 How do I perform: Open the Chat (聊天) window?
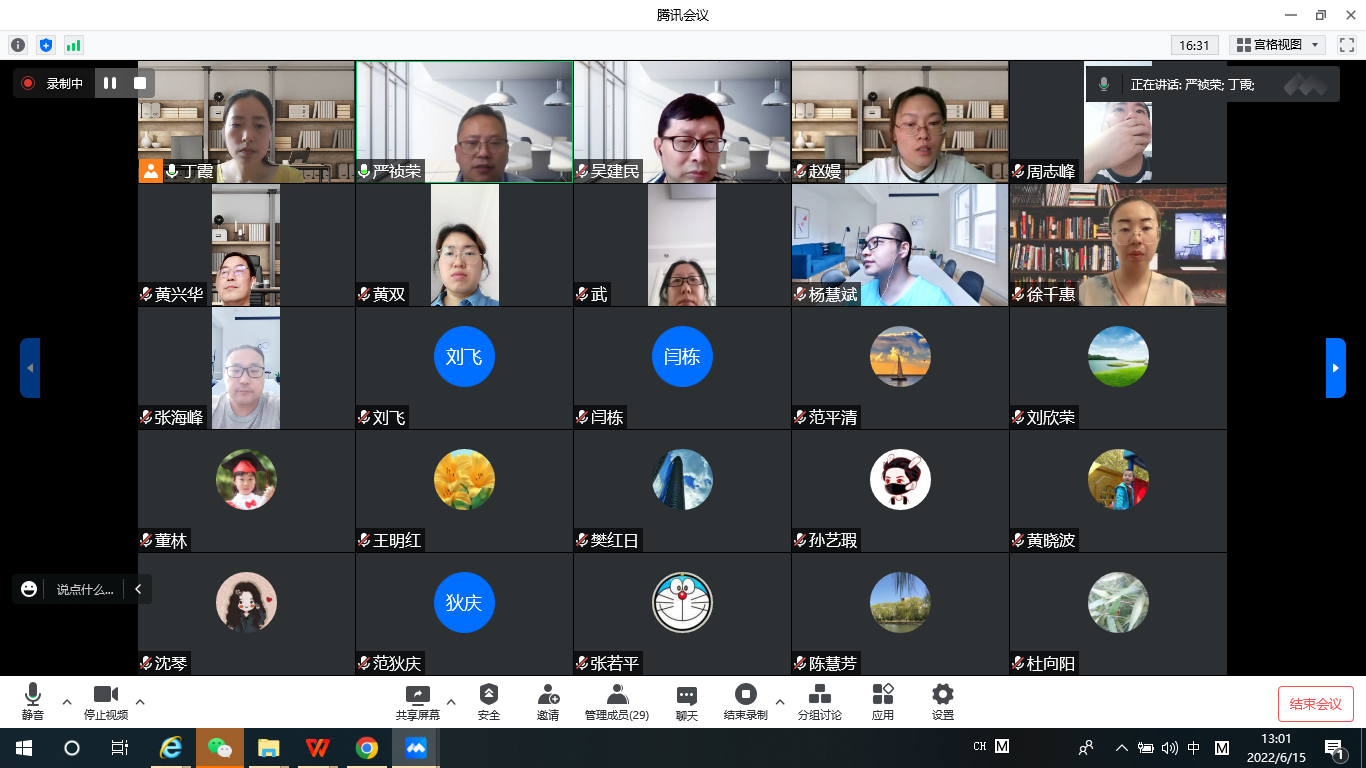click(686, 701)
